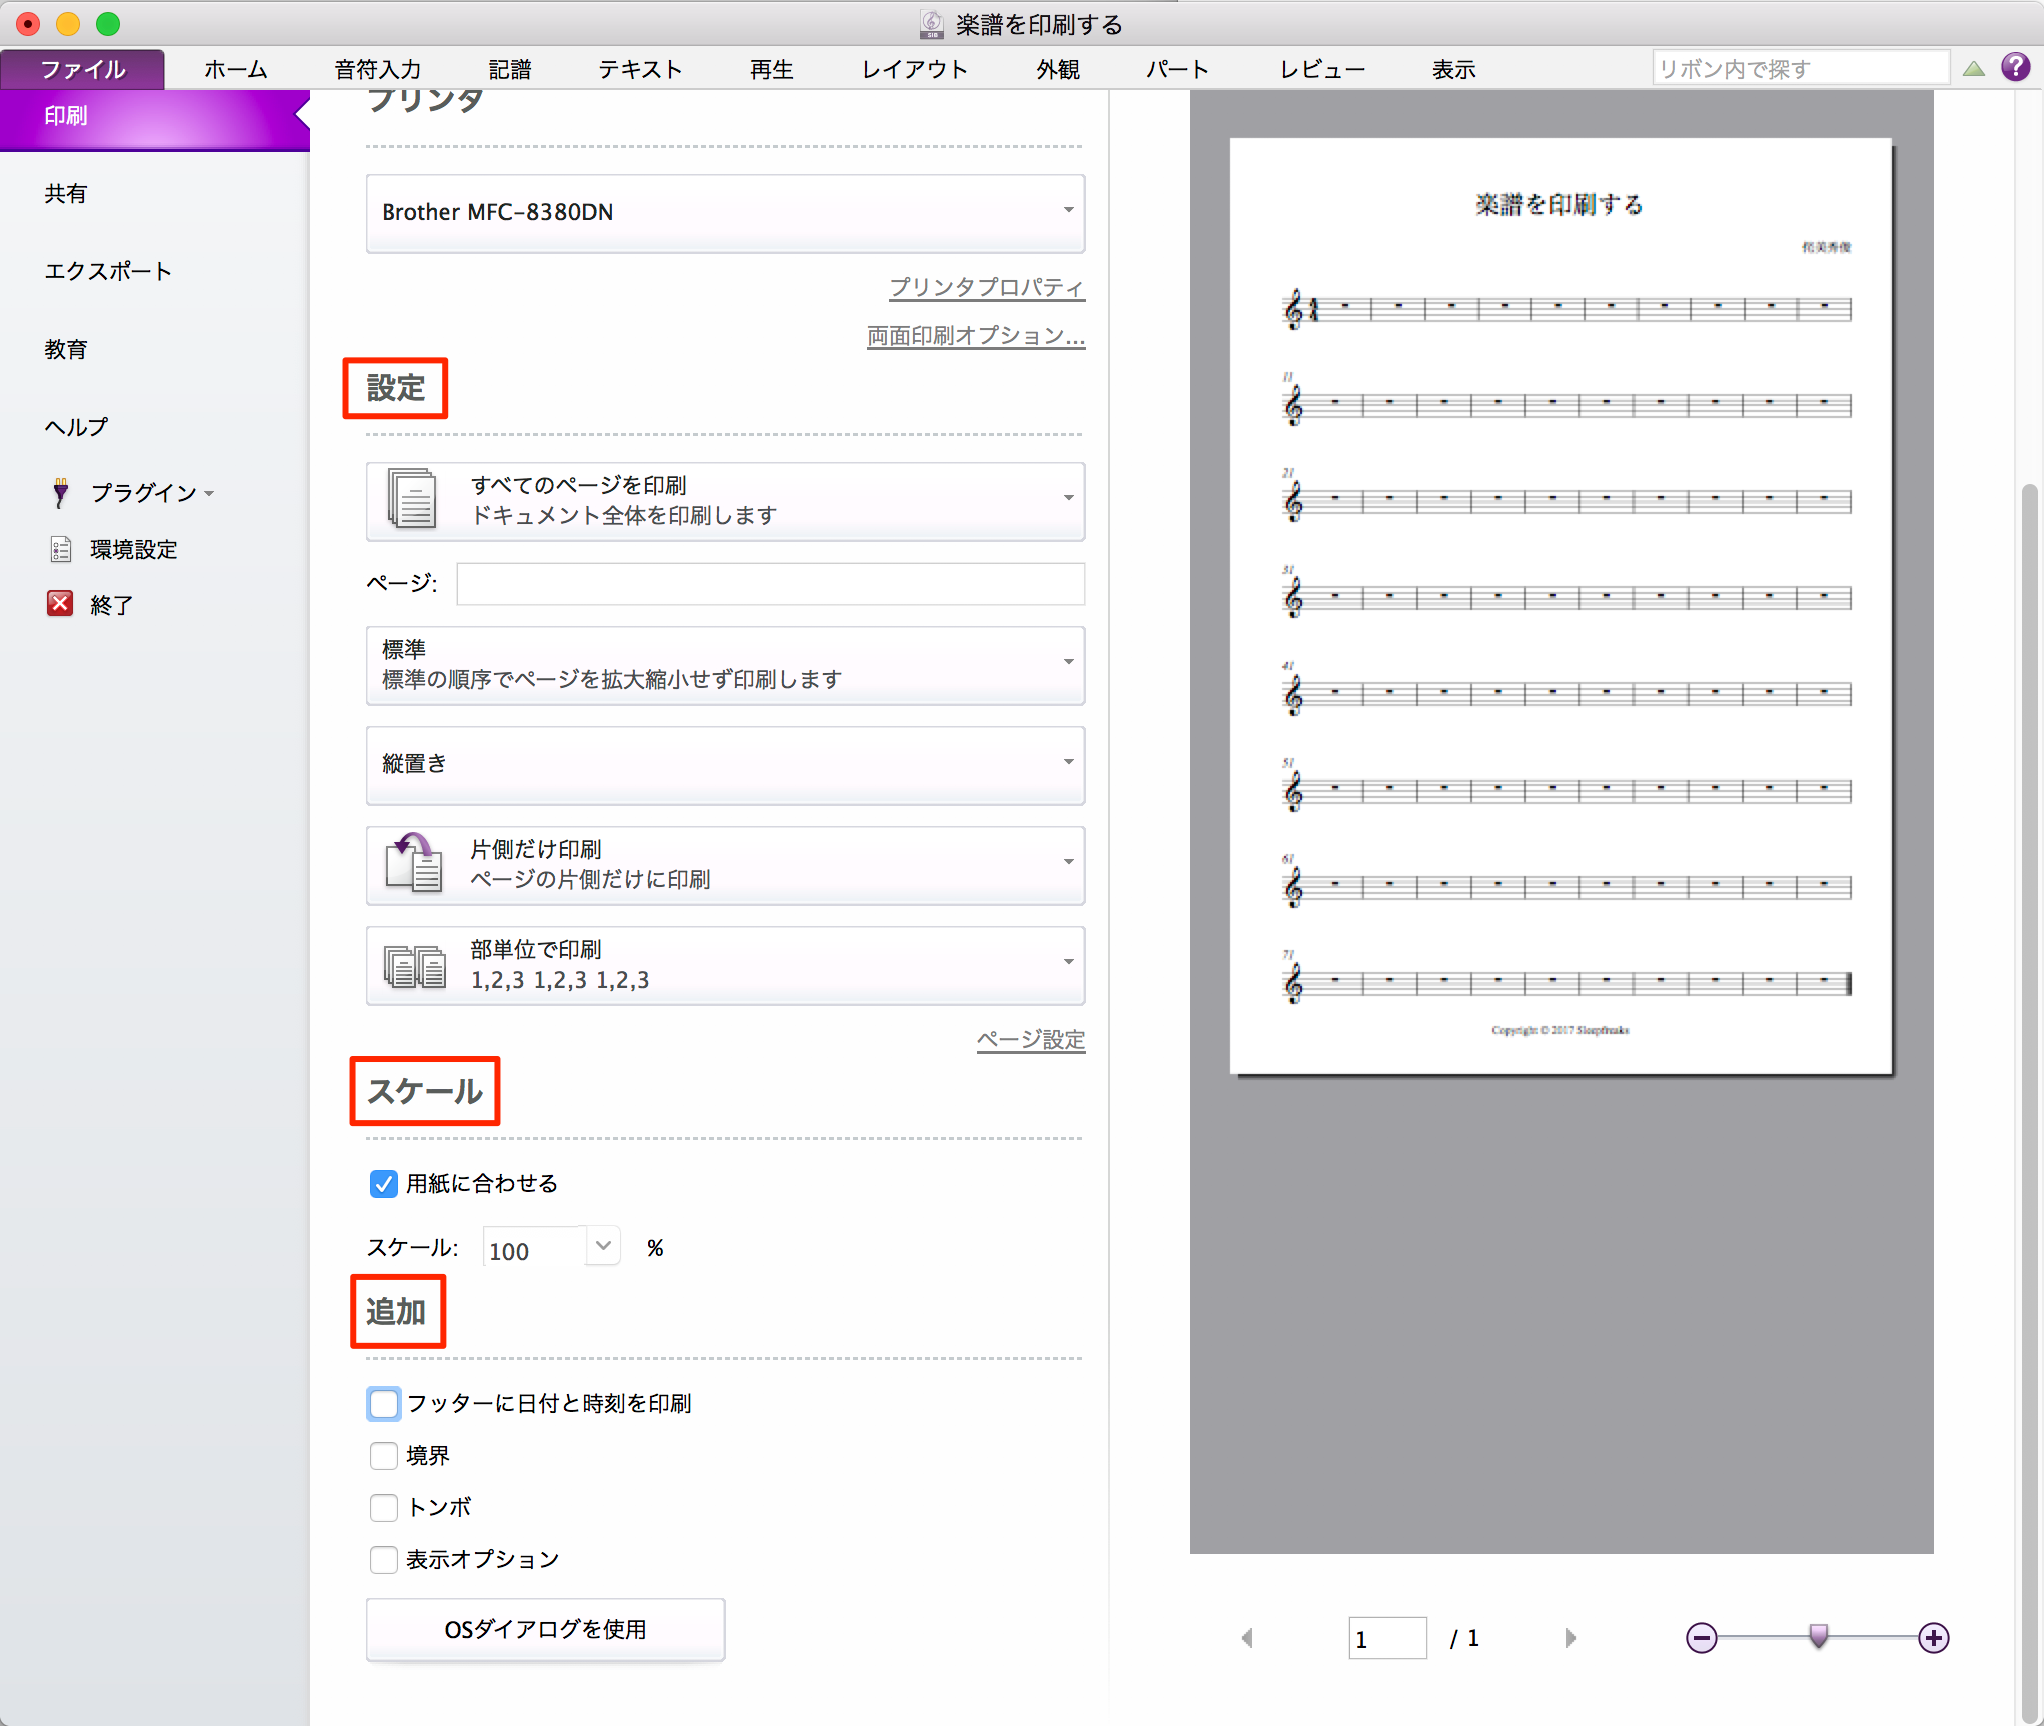Viewport: 2044px width, 1726px height.
Task: Click the collated printing icon
Action: (414, 966)
